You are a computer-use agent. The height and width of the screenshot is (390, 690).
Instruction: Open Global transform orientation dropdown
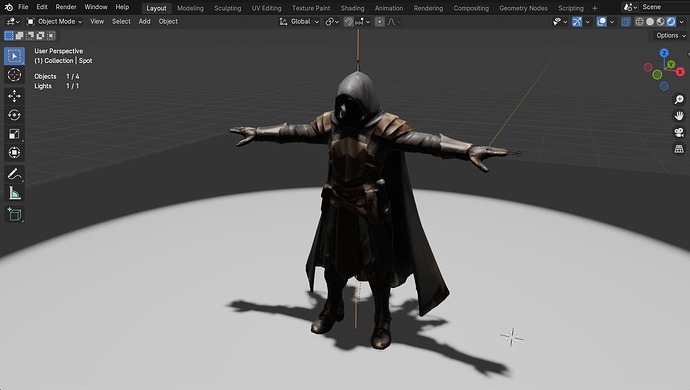click(299, 22)
